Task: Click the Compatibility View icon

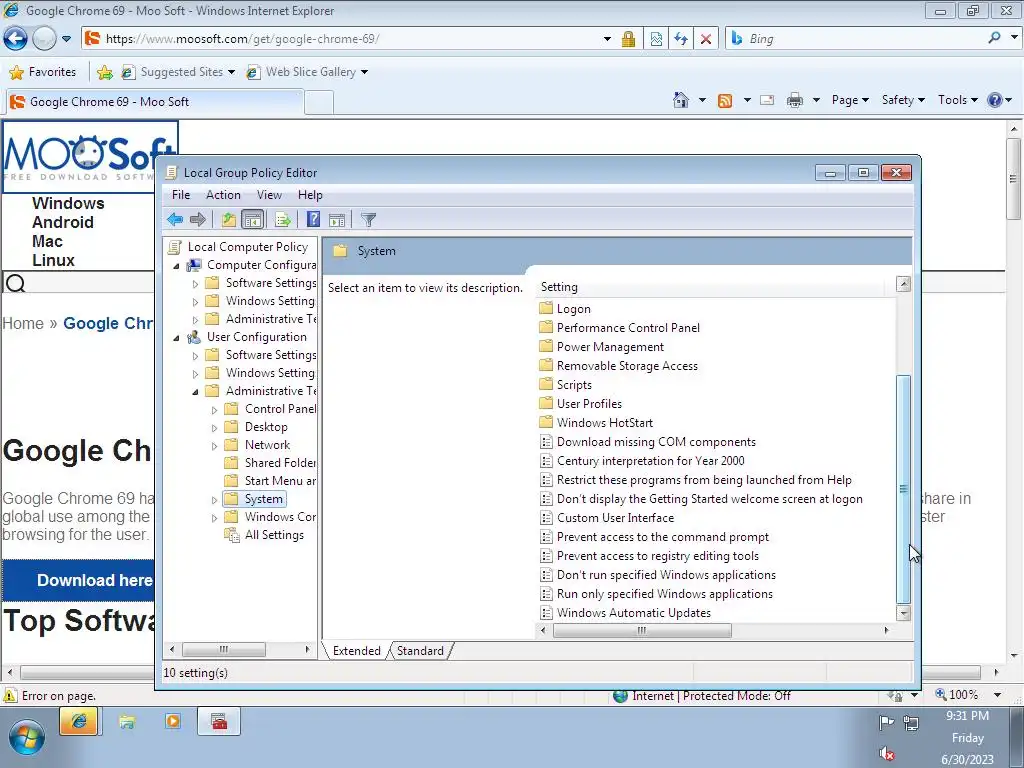Action: click(656, 39)
